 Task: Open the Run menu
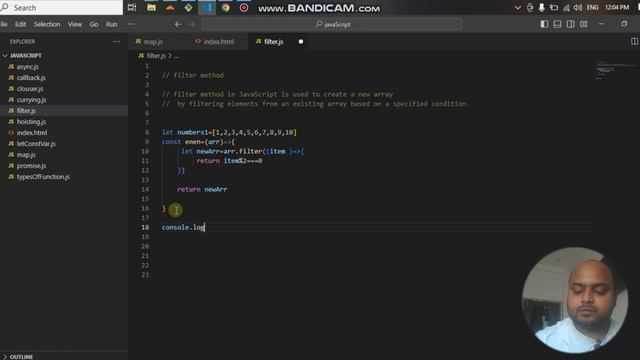111,24
